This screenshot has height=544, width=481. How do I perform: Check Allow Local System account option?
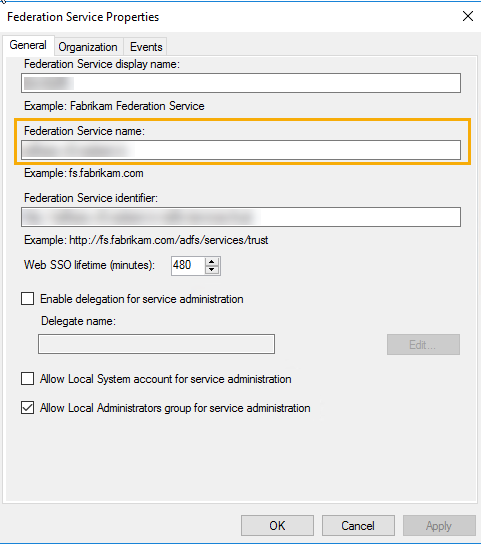[27, 379]
